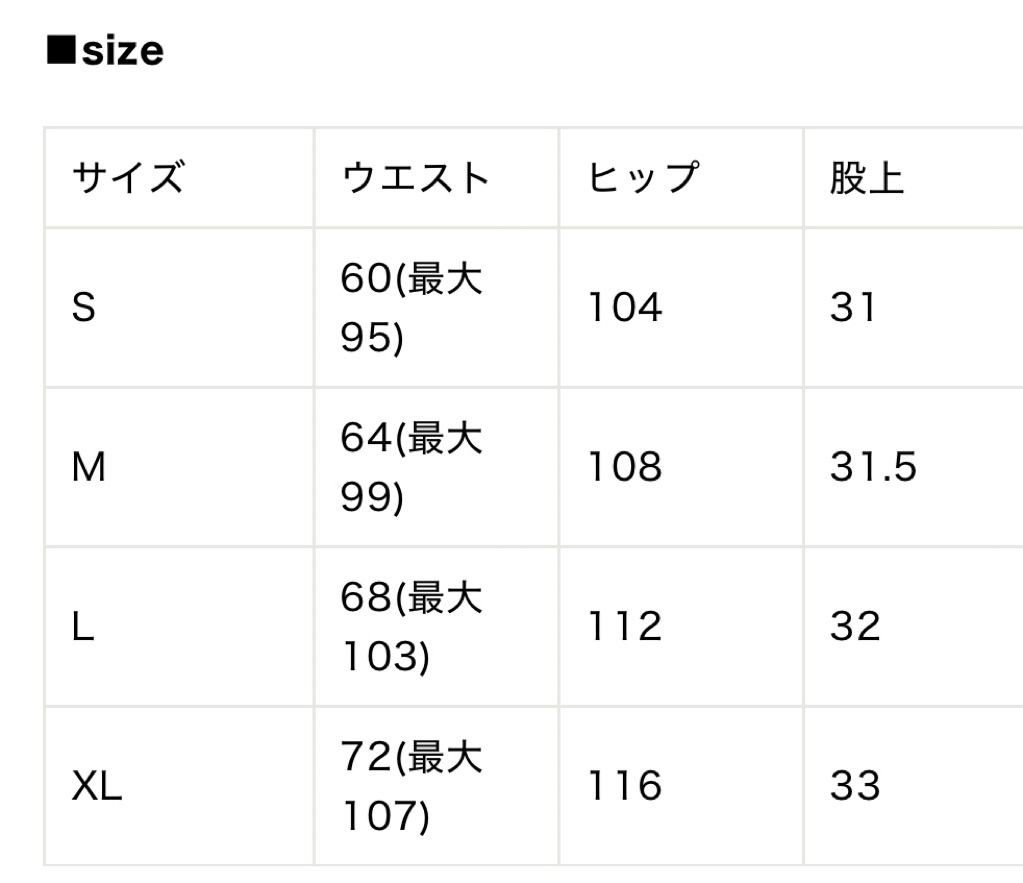Select the L size row label

pos(83,627)
